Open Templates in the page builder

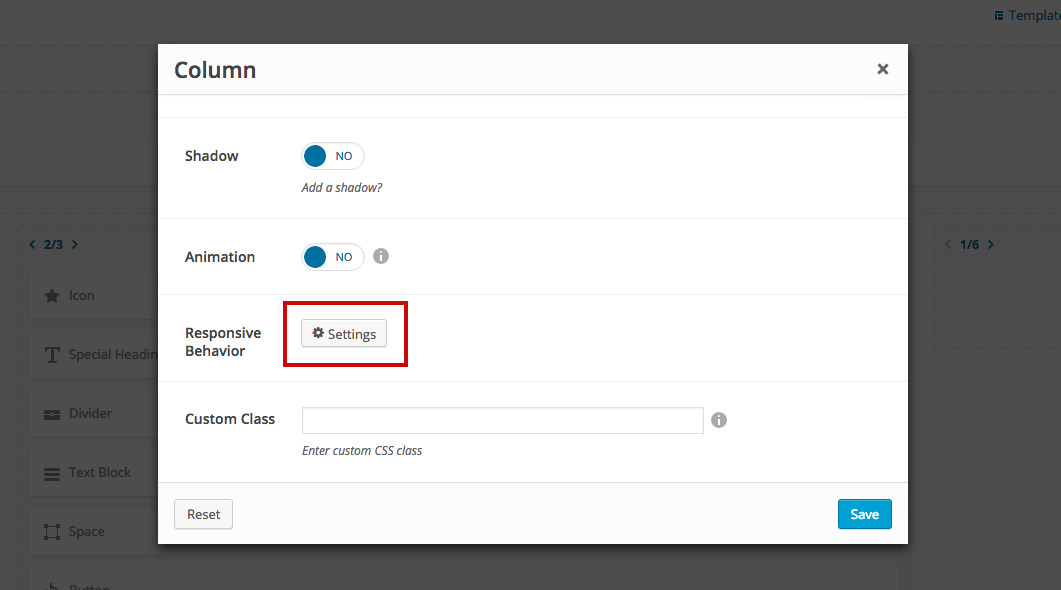coord(1027,15)
